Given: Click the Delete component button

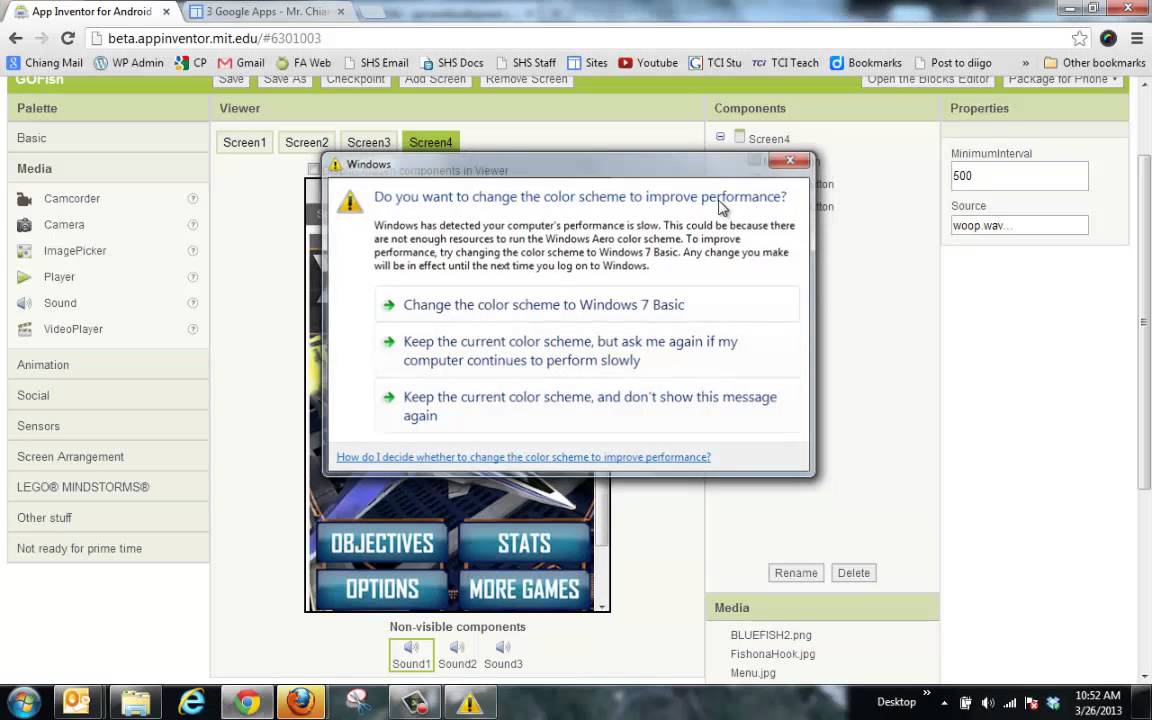Looking at the screenshot, I should tap(854, 573).
